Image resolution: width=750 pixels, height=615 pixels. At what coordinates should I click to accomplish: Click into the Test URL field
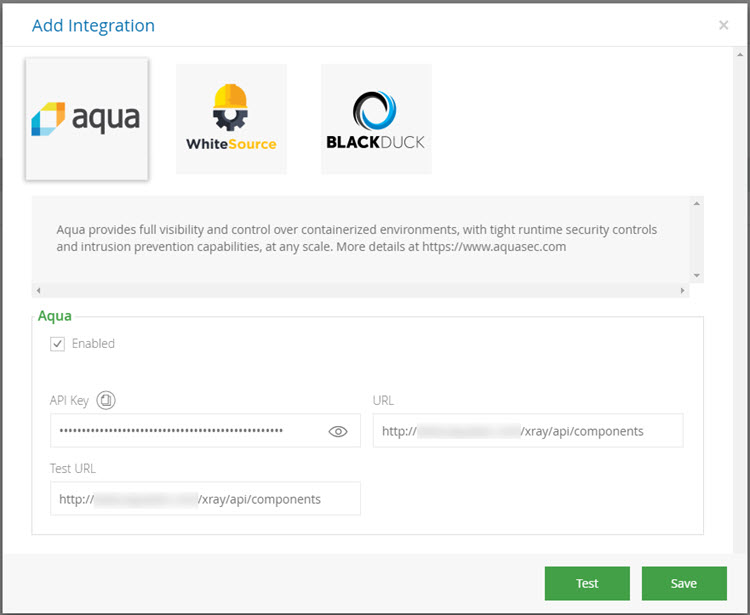(205, 498)
